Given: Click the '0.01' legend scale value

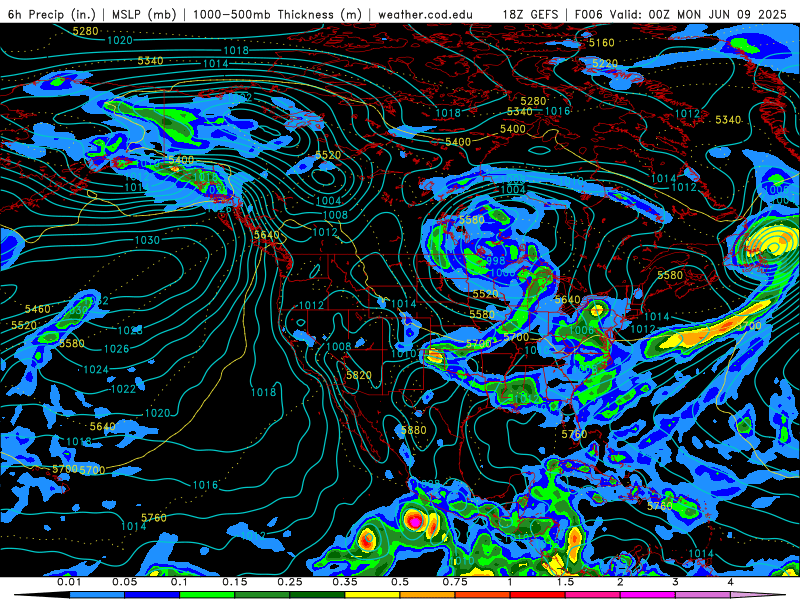Looking at the screenshot, I should pyautogui.click(x=69, y=582).
